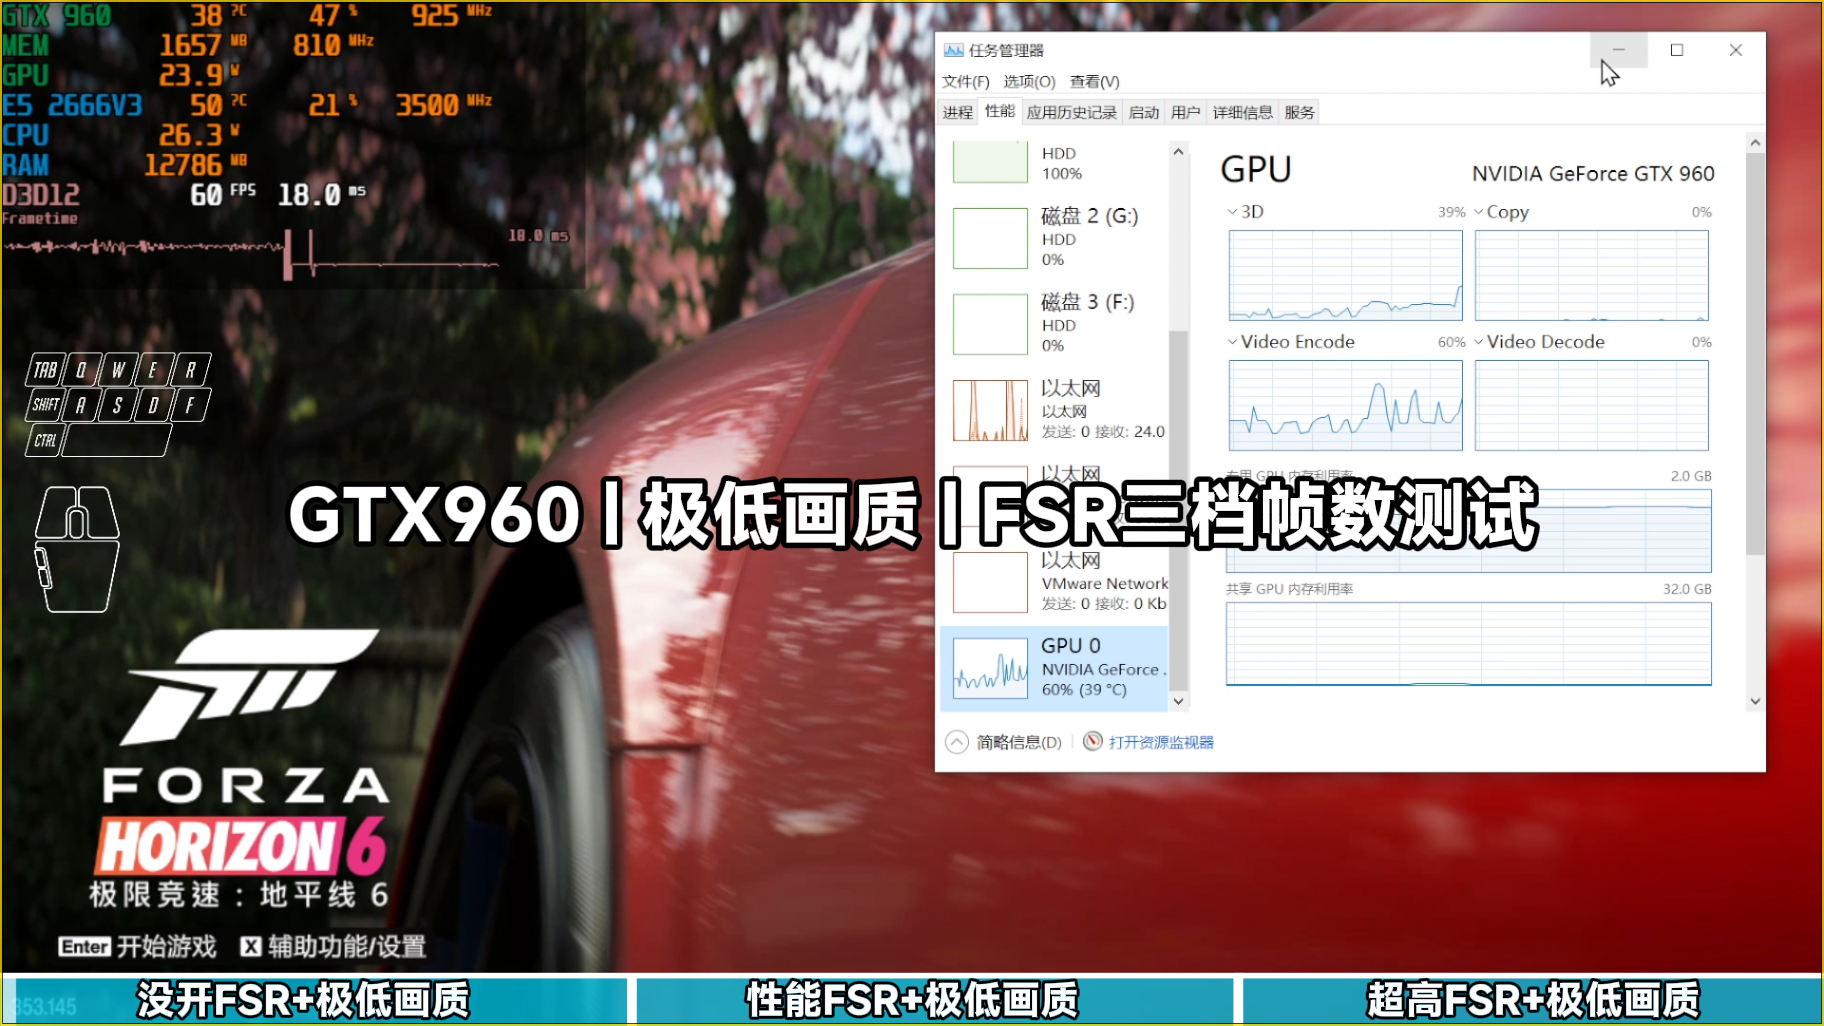Screen dimensions: 1824x1026
Task: Click the NVIDIA GeForce GTX 960 label
Action: tap(1593, 174)
